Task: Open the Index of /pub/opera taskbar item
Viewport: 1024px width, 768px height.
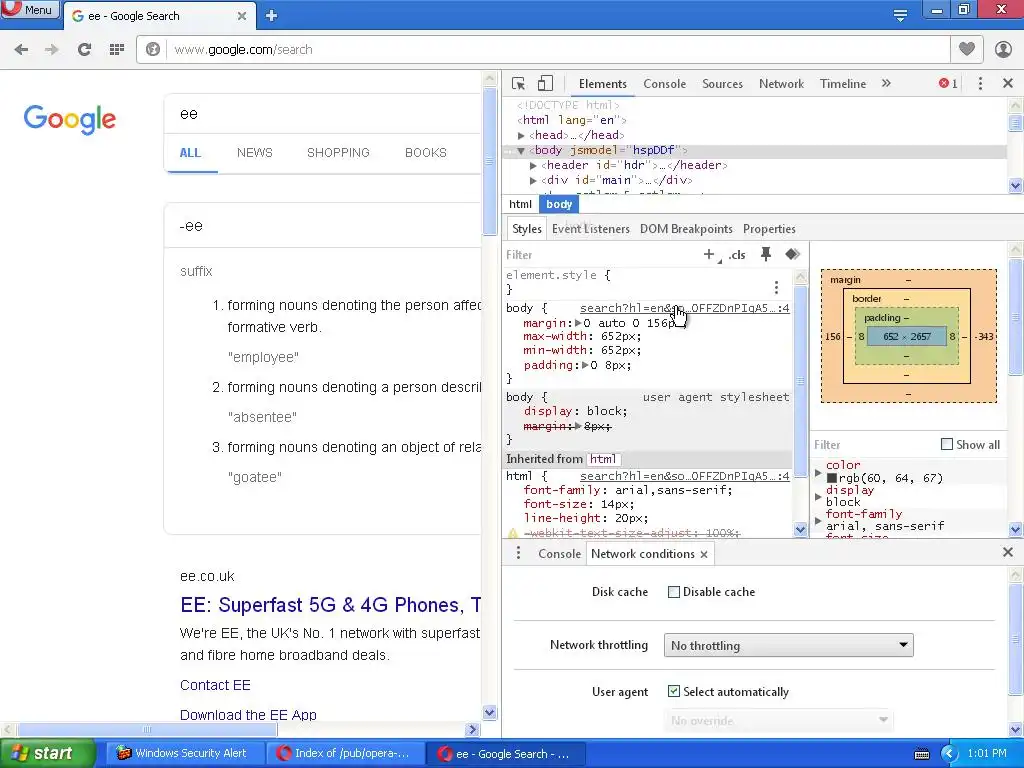Action: click(x=345, y=753)
